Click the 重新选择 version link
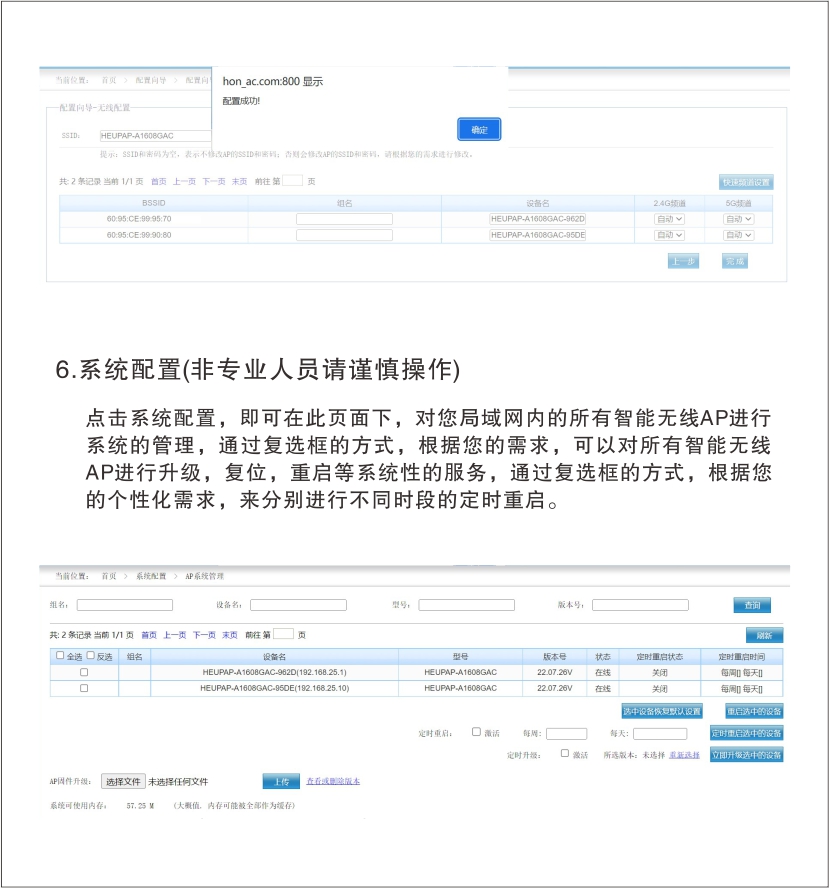The width and height of the screenshot is (829, 888). click(684, 755)
